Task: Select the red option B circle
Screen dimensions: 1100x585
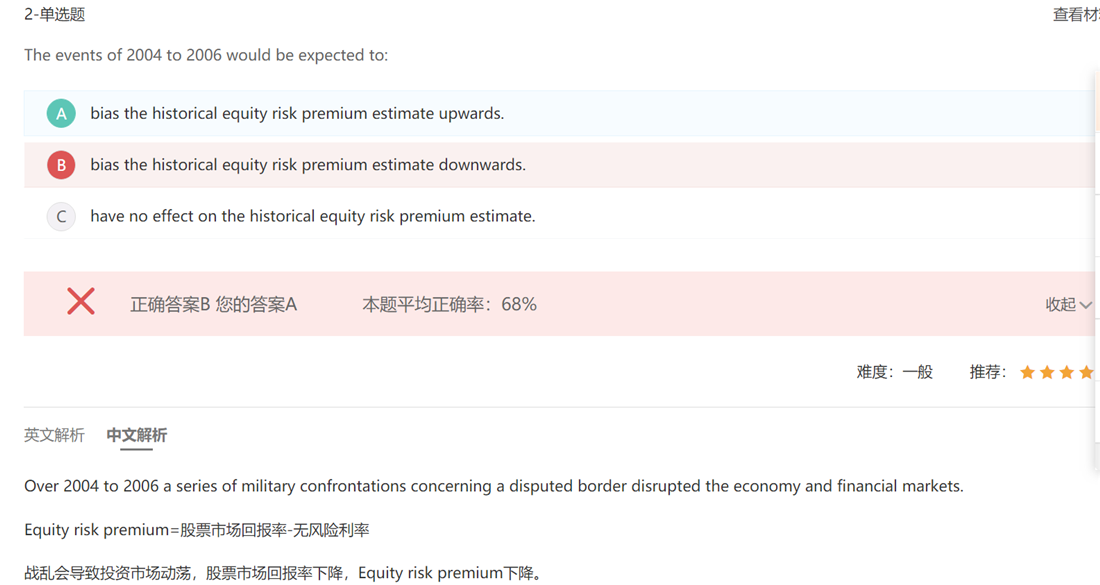Action: pos(61,165)
